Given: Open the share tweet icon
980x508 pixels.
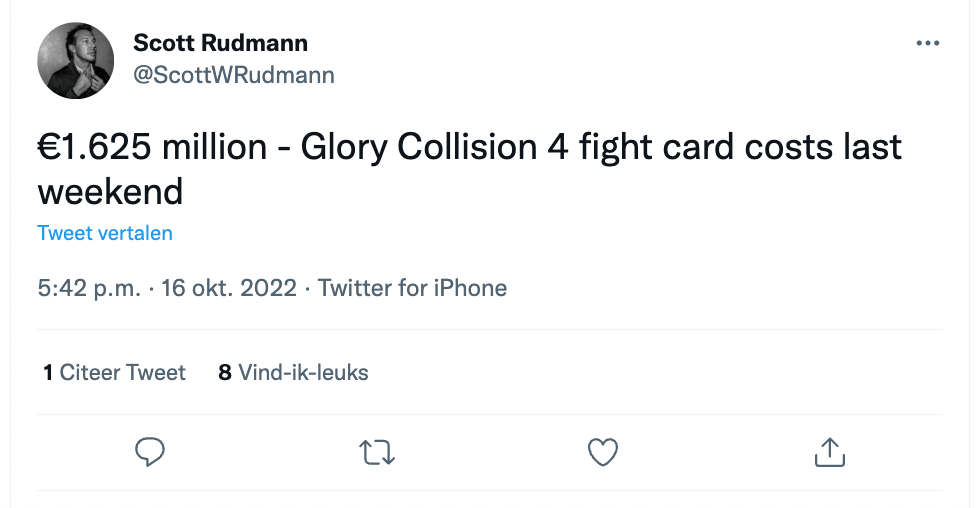Looking at the screenshot, I should pyautogui.click(x=829, y=453).
